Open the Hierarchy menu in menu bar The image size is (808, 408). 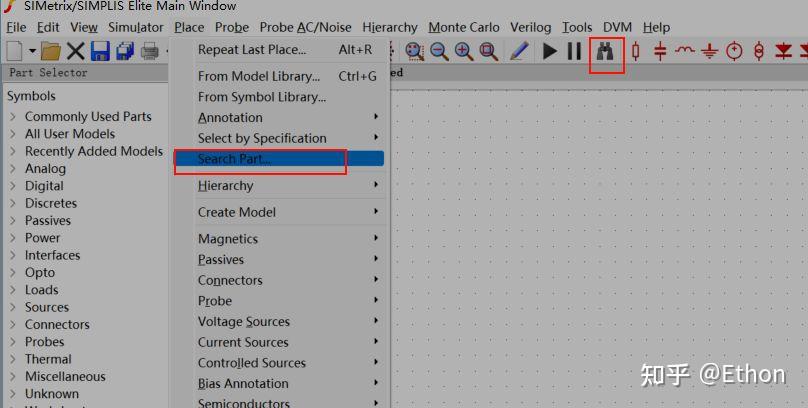pyautogui.click(x=390, y=27)
